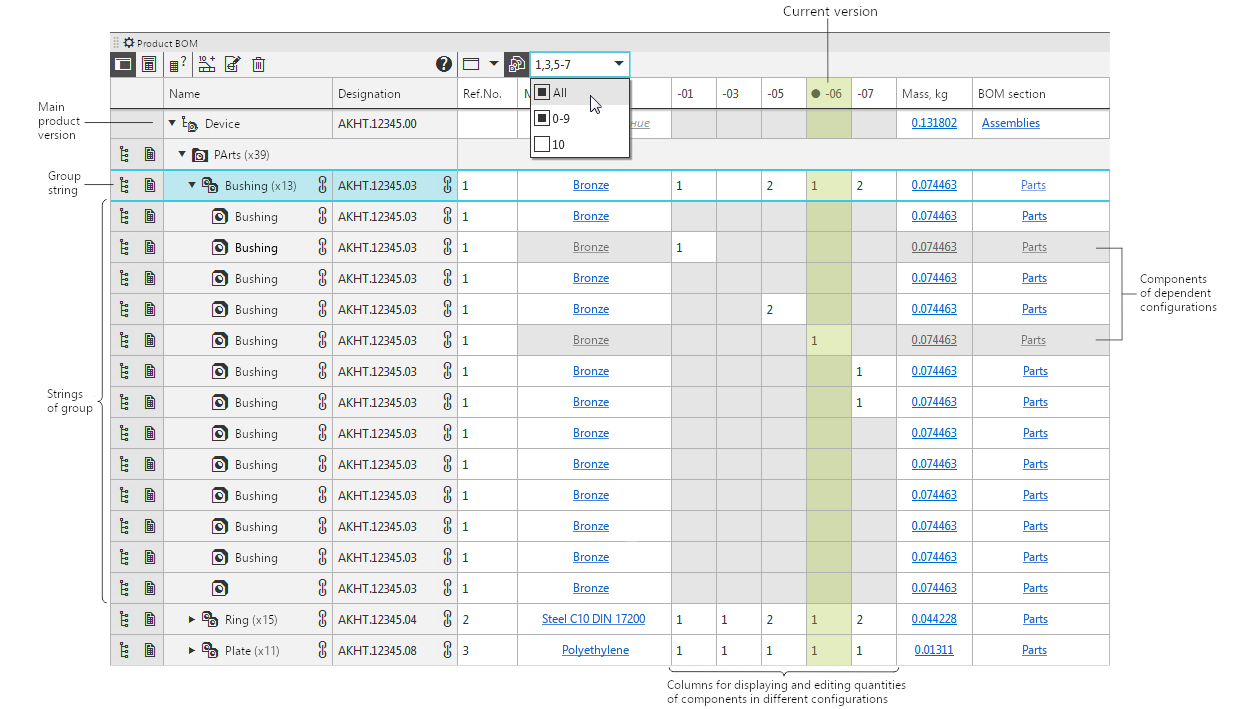Select the current version -06 column header

[x=828, y=94]
